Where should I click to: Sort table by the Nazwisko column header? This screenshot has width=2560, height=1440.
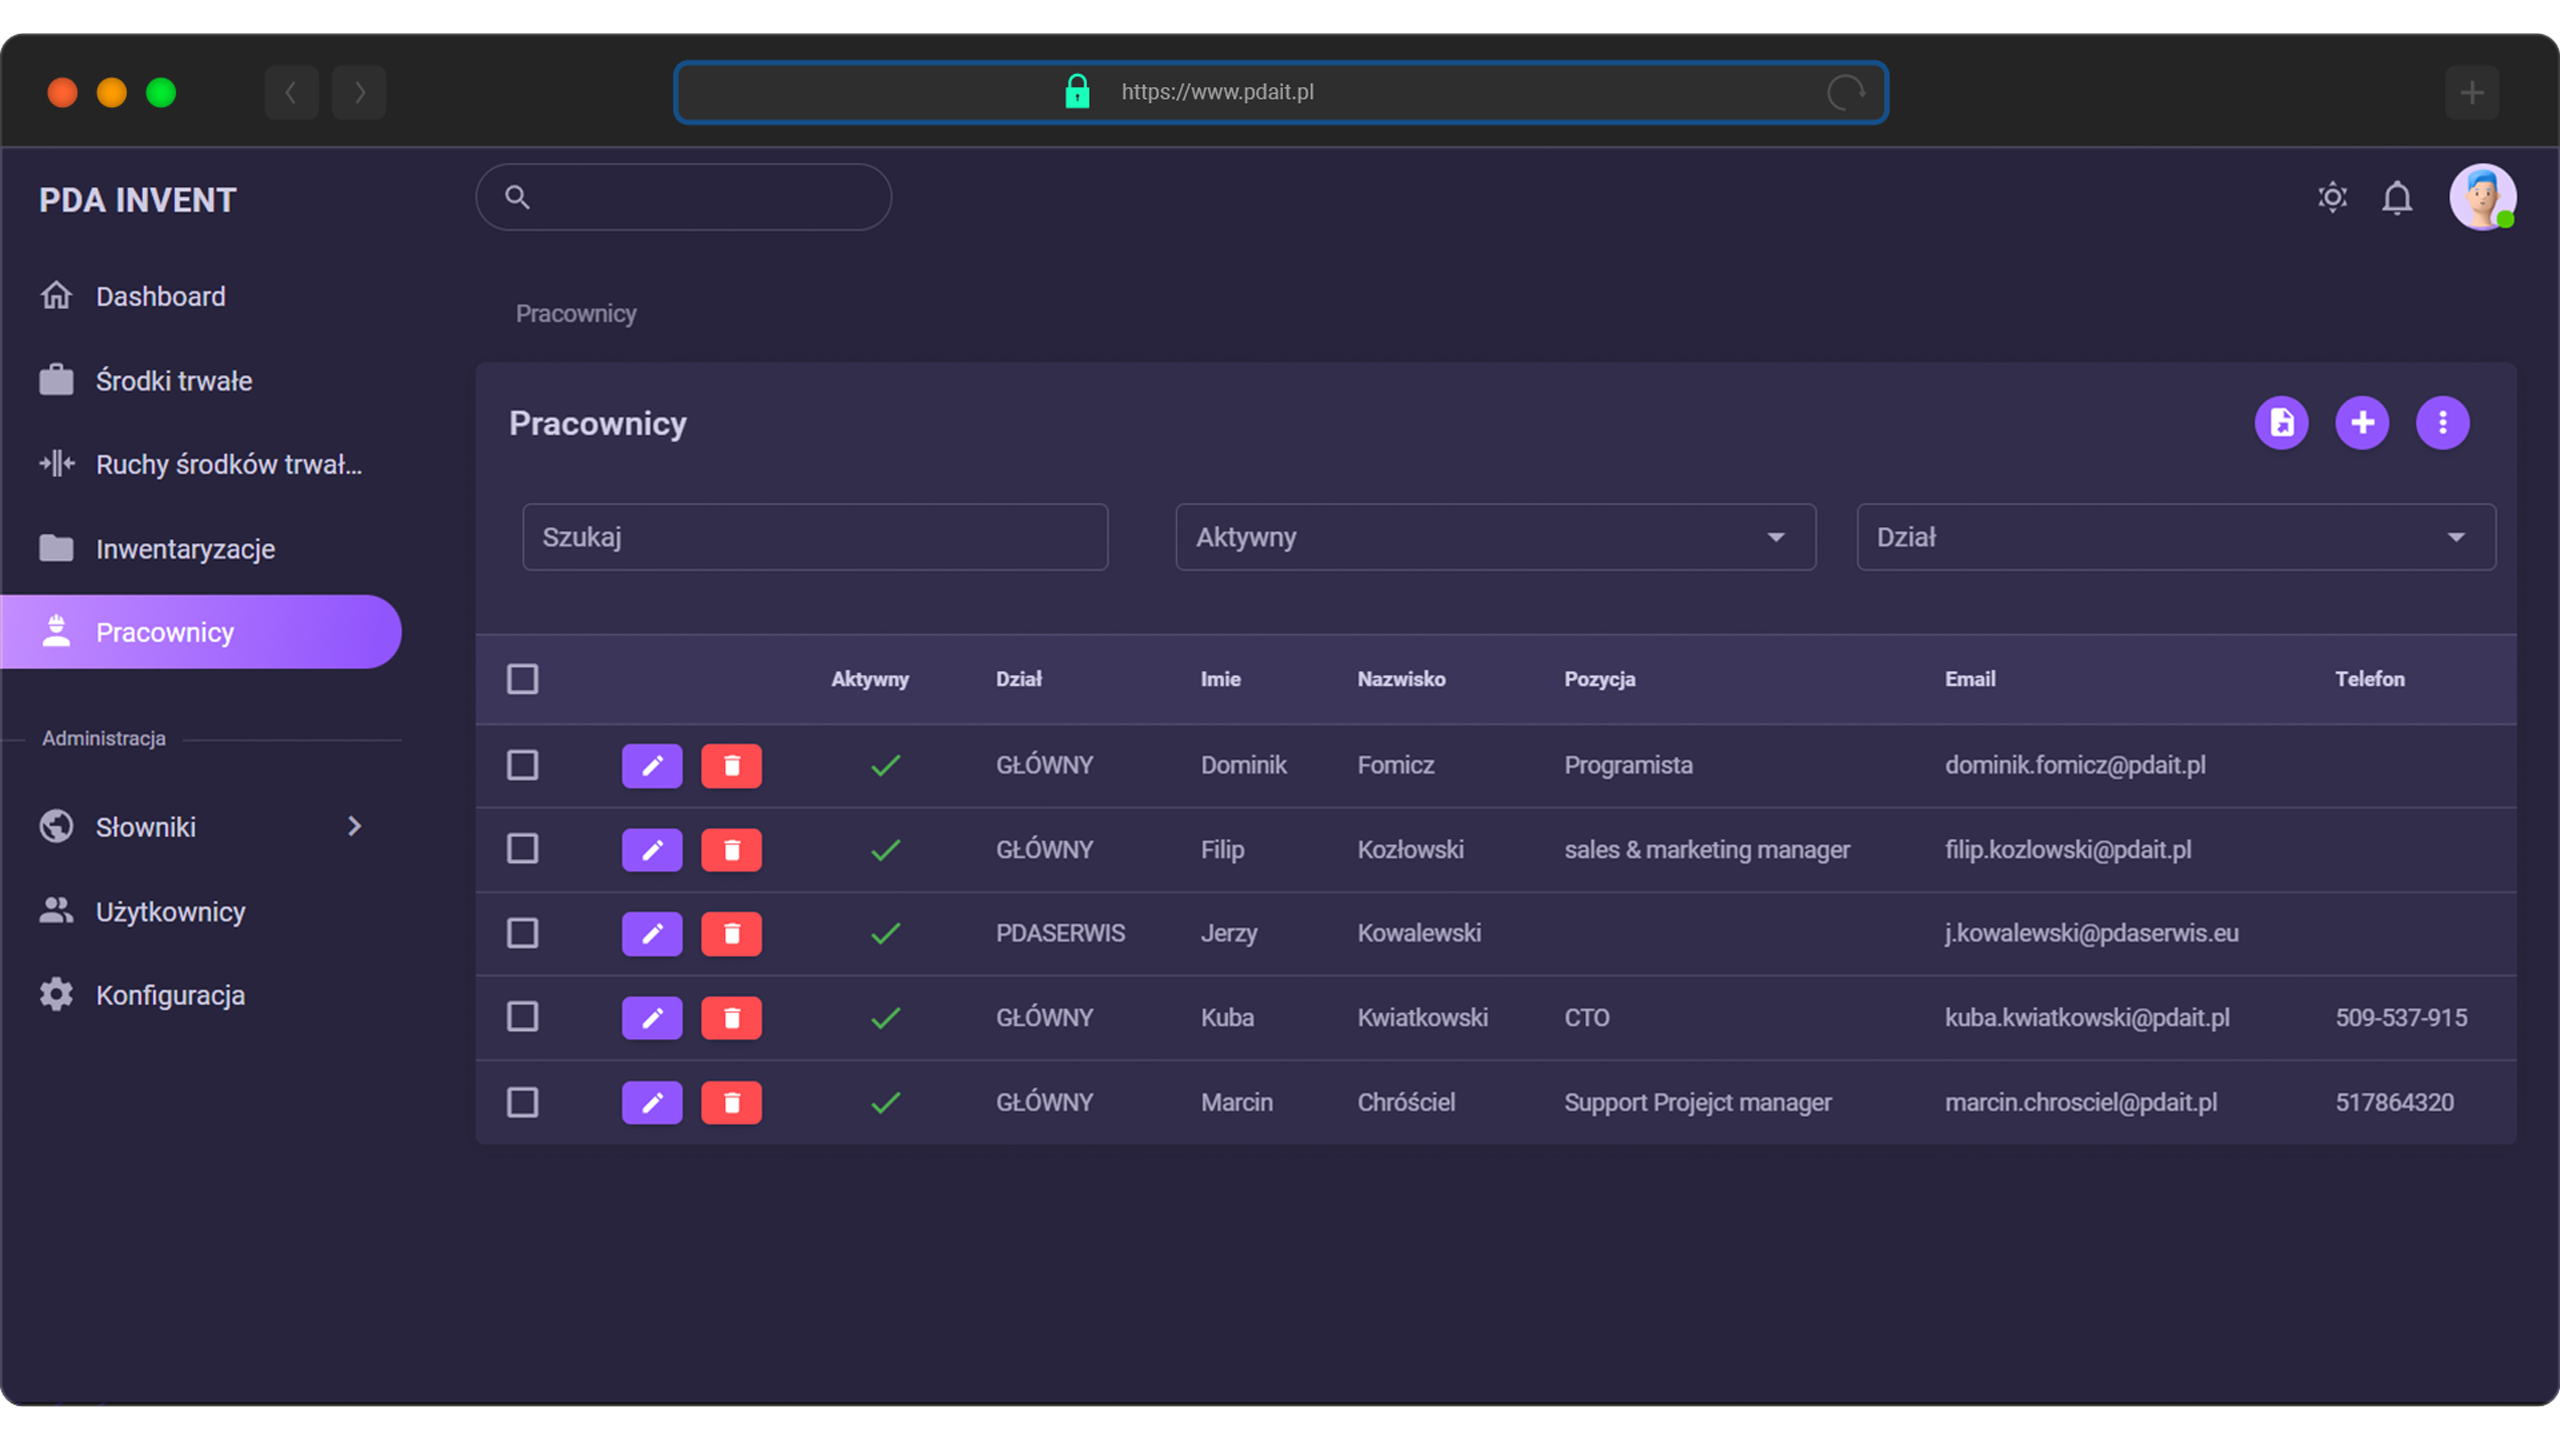pyautogui.click(x=1401, y=679)
